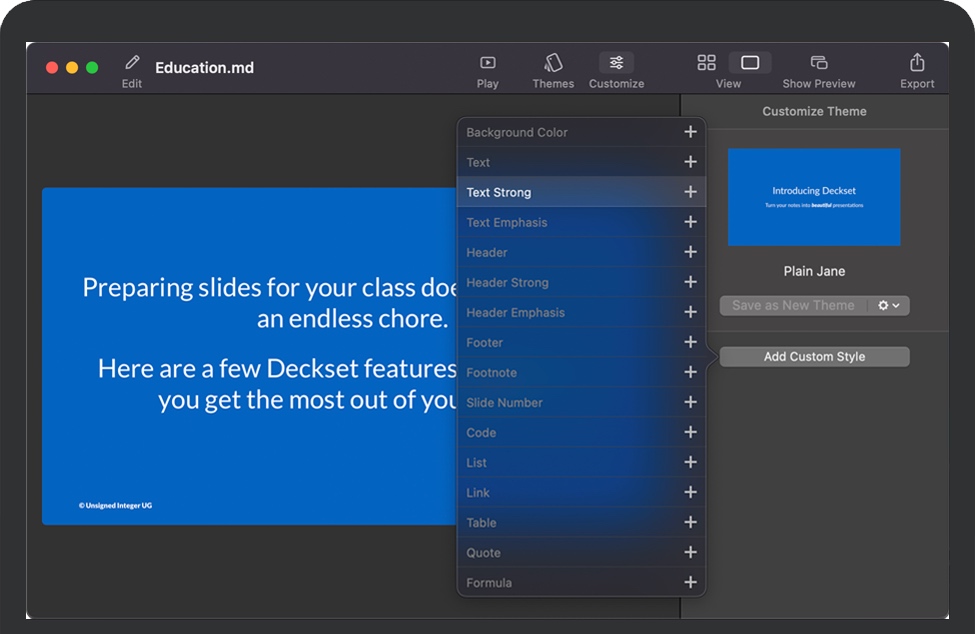This screenshot has width=975, height=634.
Task: Switch to grid view mode
Action: click(x=707, y=63)
